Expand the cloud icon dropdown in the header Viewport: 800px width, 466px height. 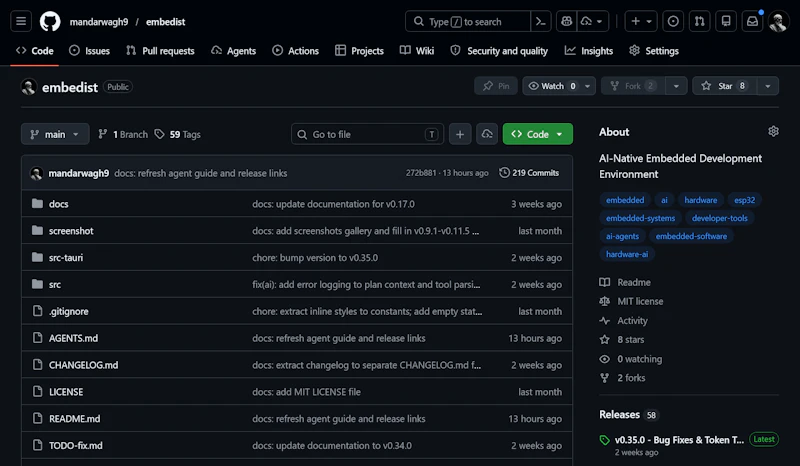click(593, 21)
